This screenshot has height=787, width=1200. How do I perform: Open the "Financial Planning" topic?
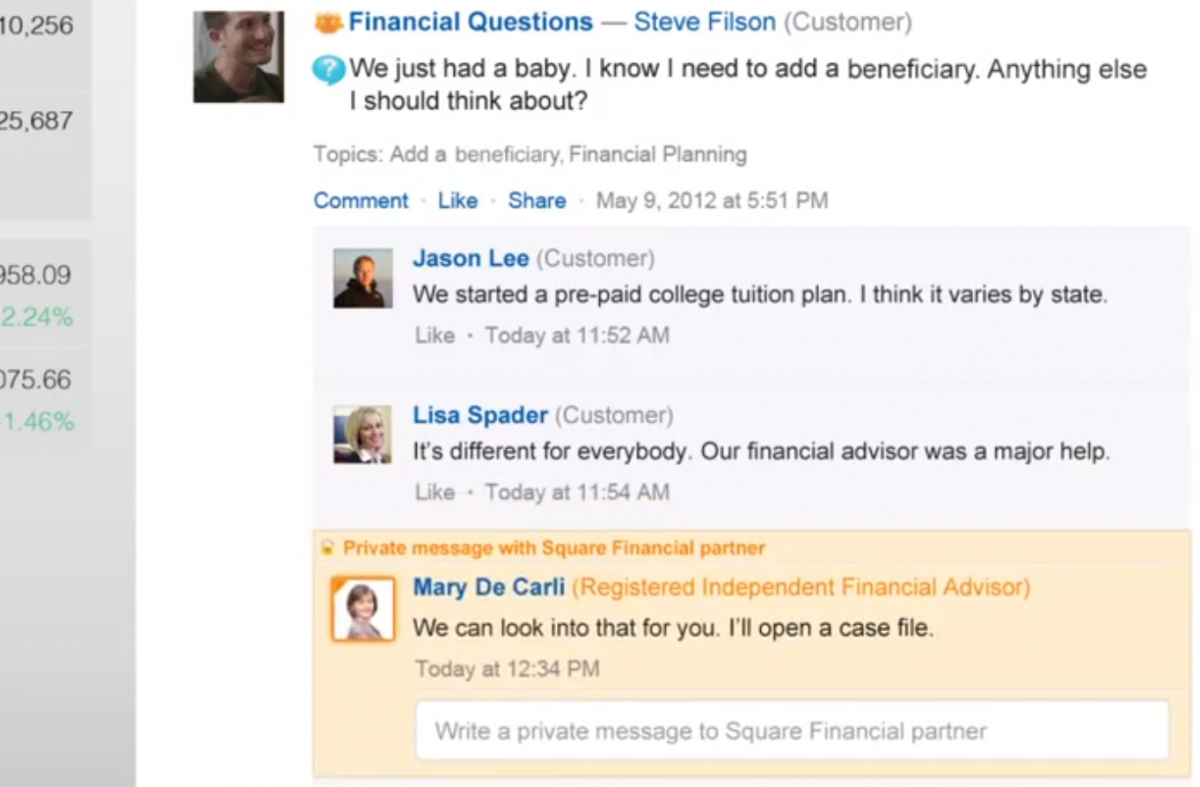[657, 154]
